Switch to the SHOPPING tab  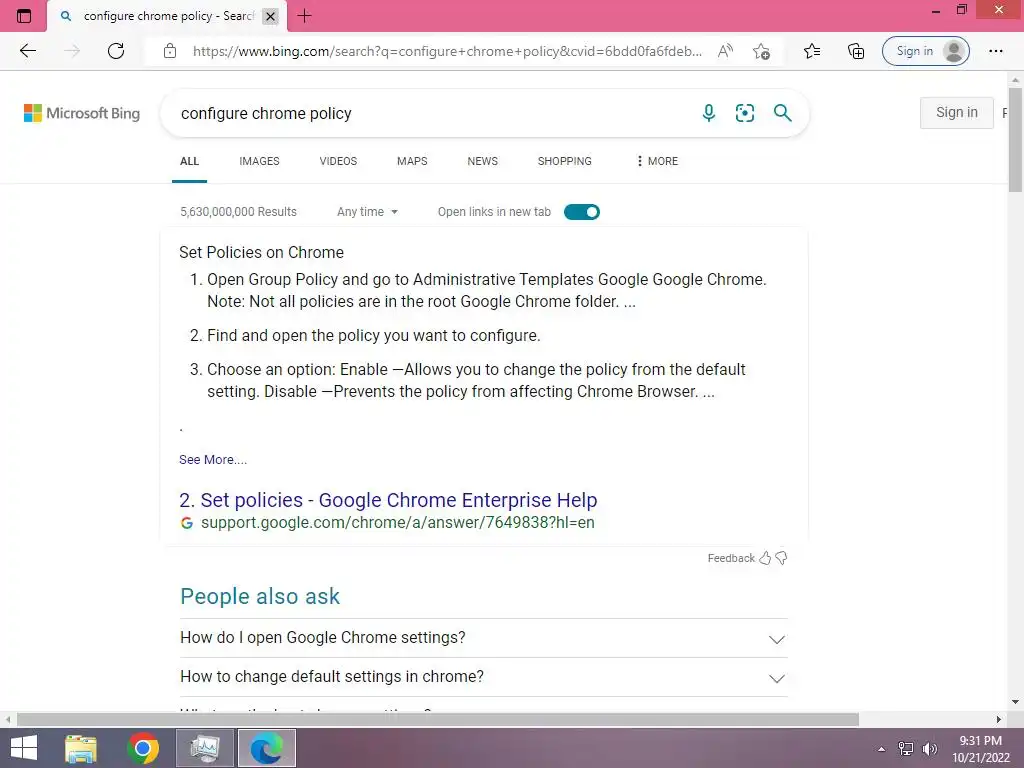564,161
